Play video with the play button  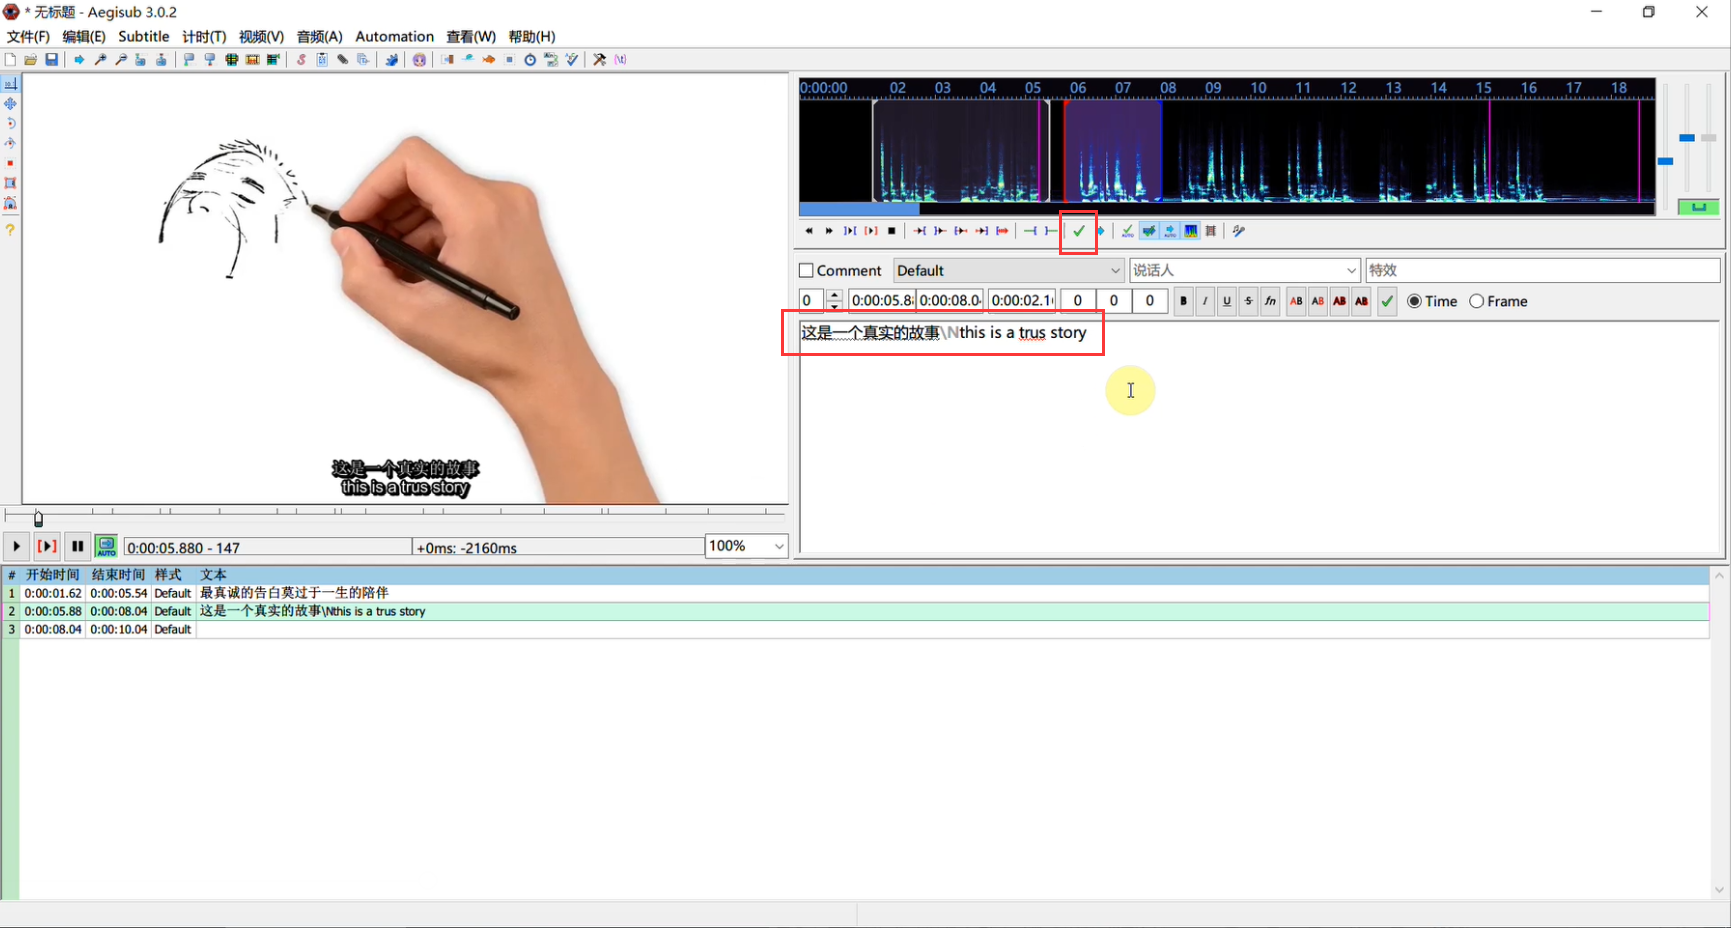coord(16,547)
